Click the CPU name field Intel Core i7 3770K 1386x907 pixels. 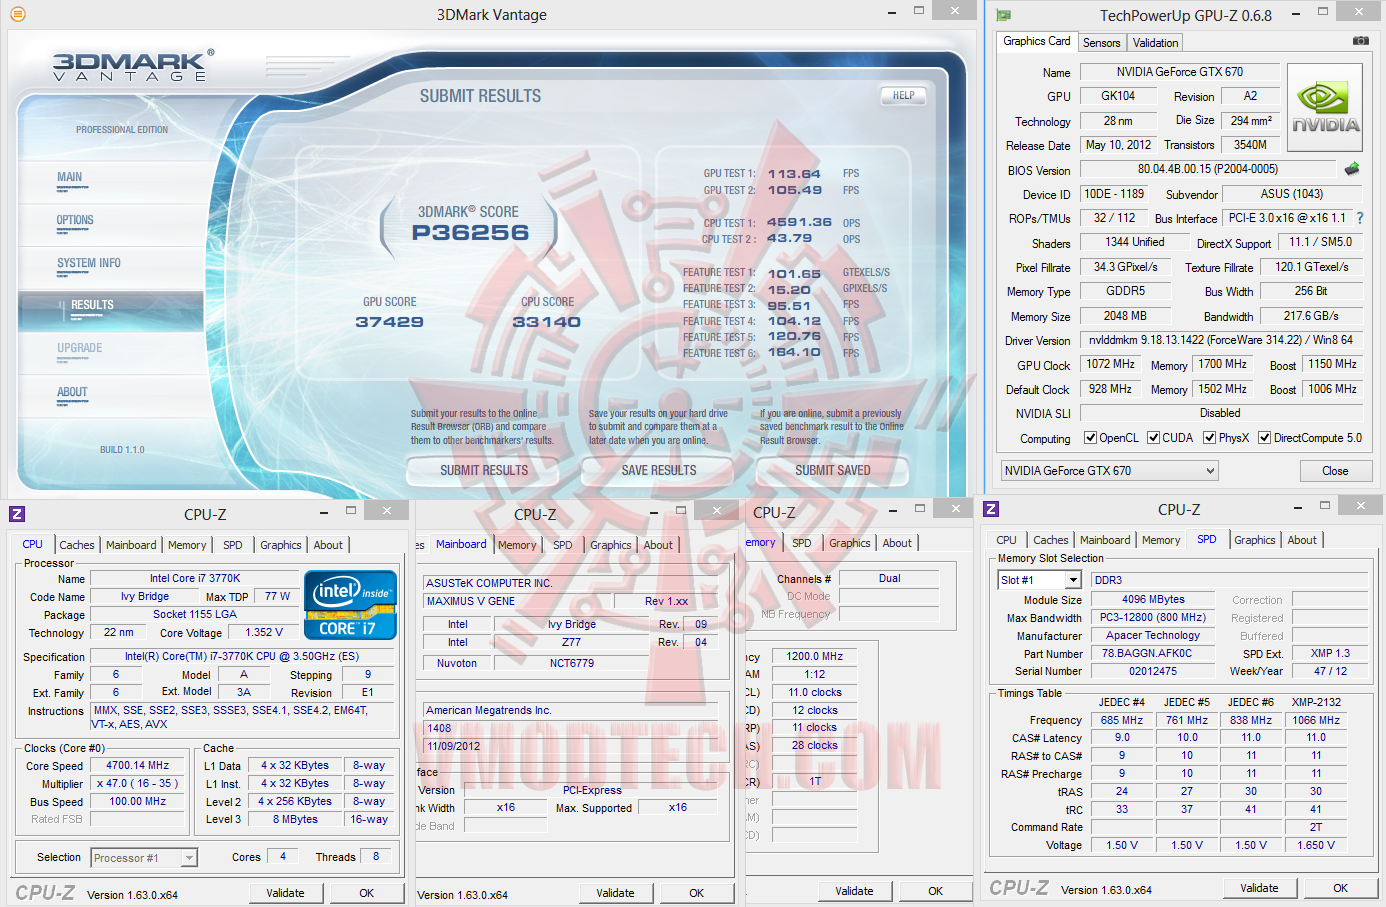(195, 578)
